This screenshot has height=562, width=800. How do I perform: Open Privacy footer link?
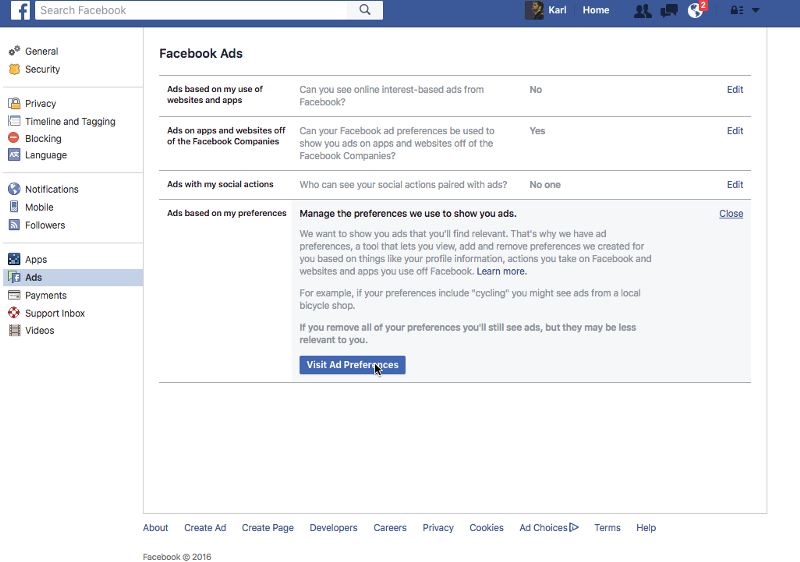(x=438, y=528)
